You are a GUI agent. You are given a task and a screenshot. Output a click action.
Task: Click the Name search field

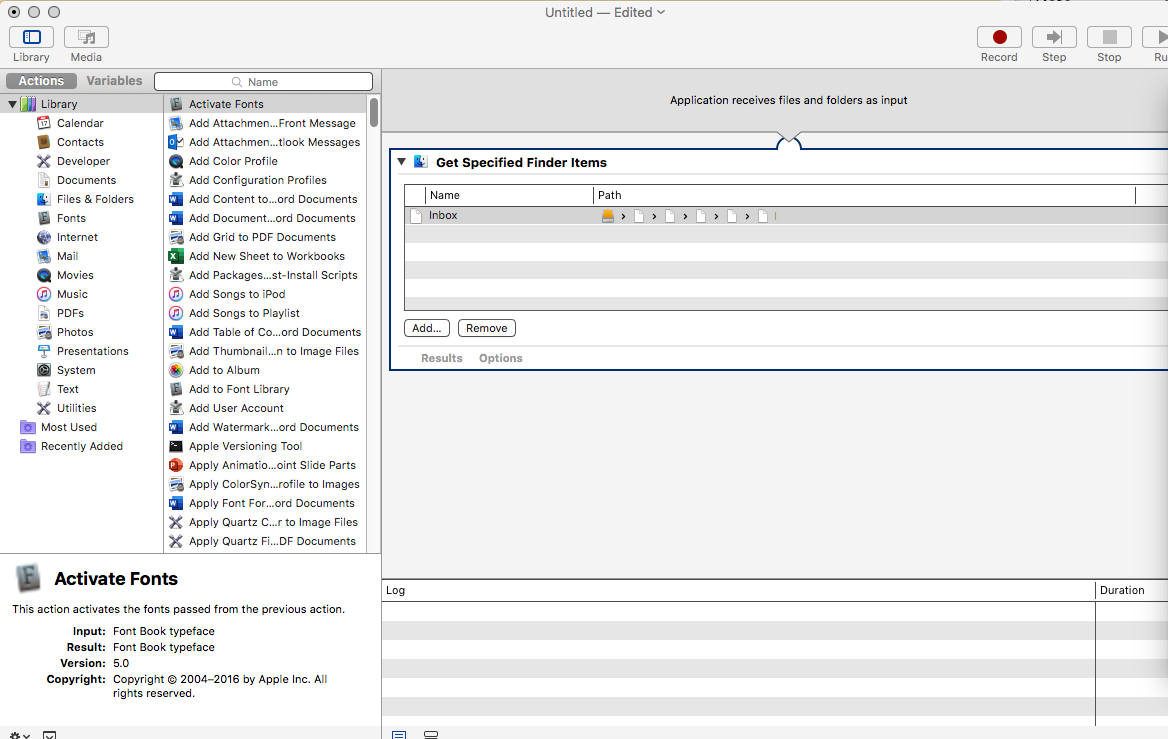(266, 80)
